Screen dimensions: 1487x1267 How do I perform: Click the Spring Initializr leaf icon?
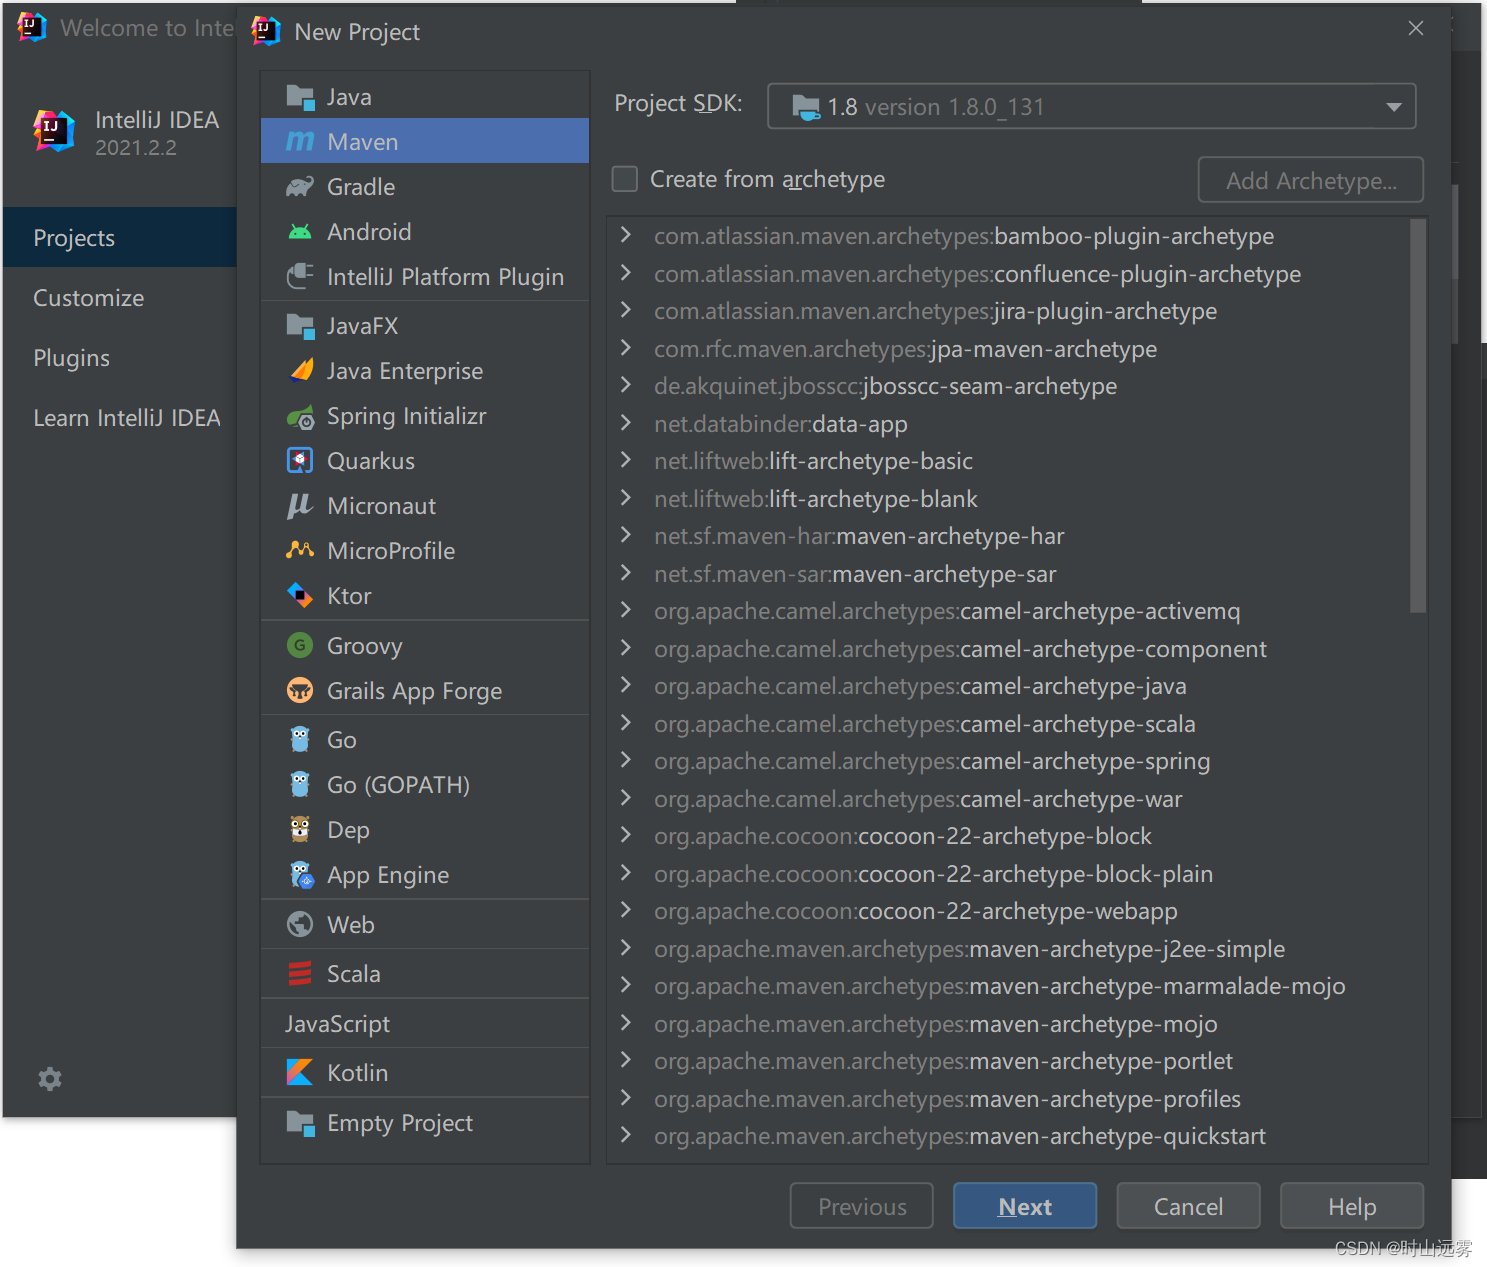(300, 416)
